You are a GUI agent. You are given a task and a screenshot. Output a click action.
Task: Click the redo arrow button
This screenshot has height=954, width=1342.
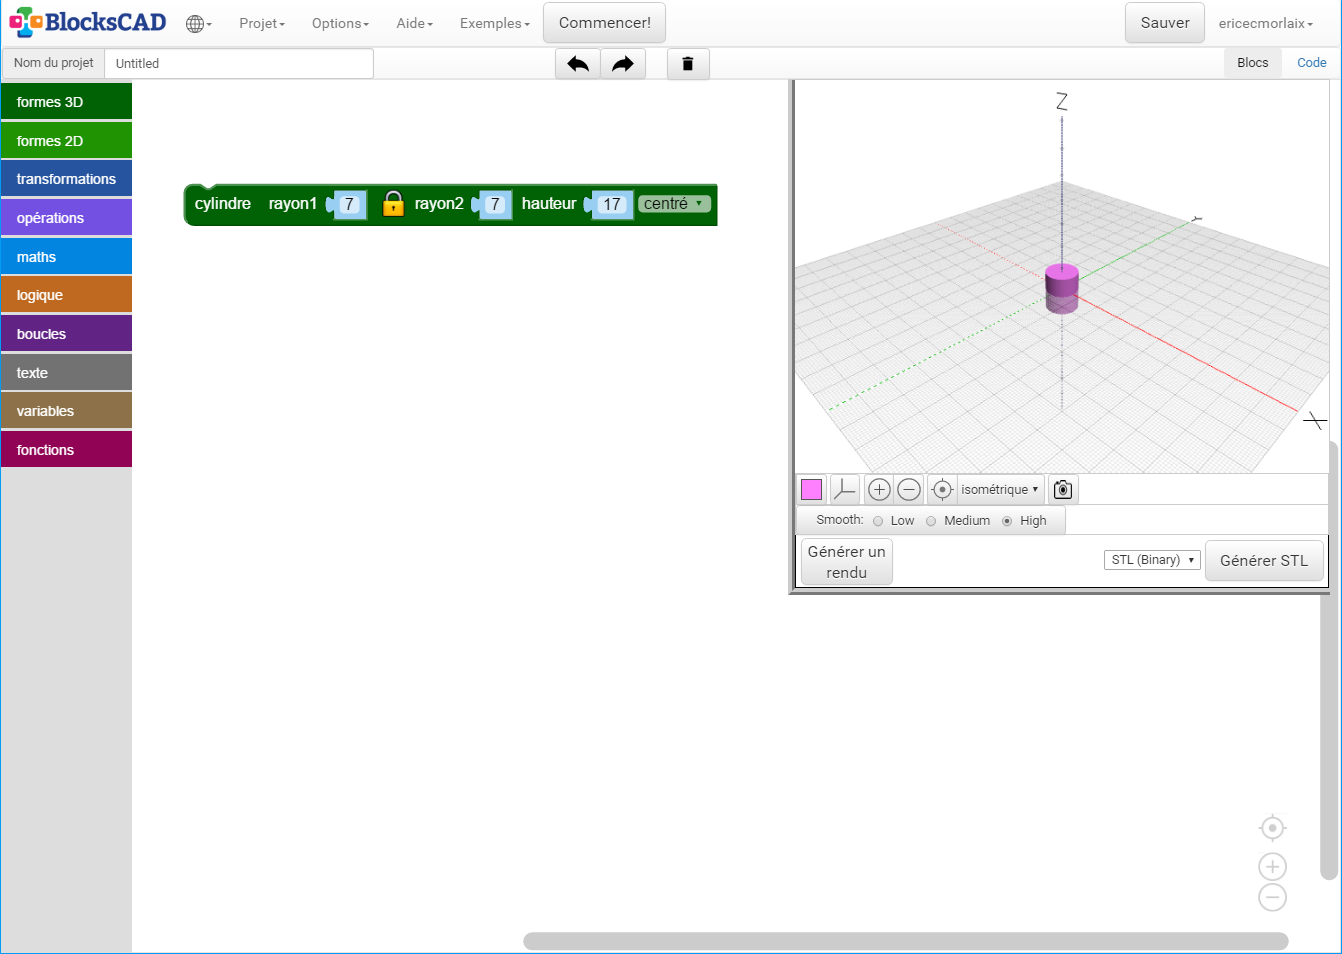[x=623, y=64]
